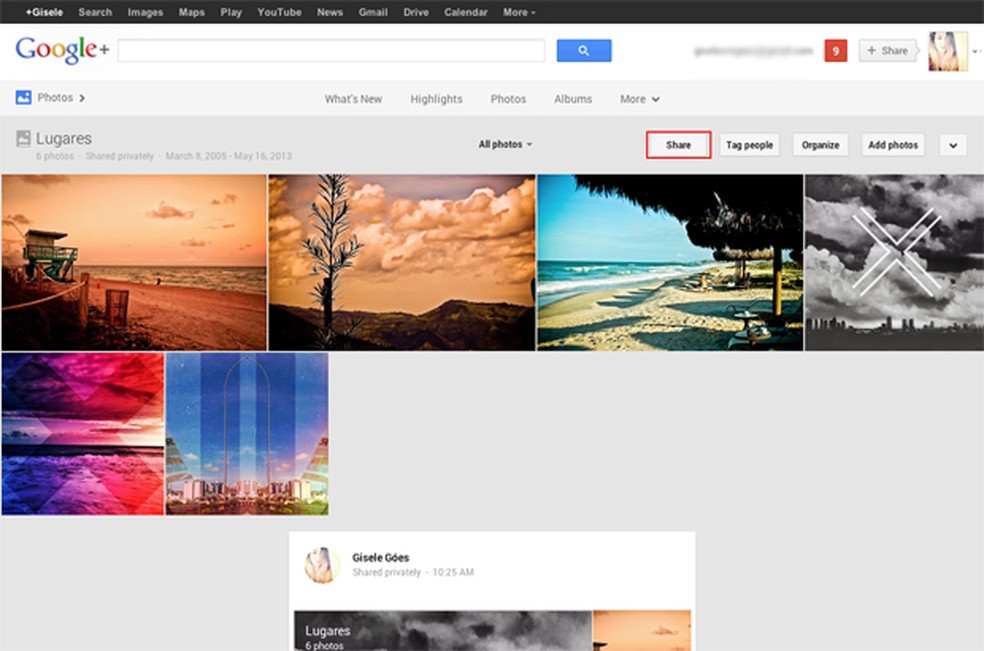The width and height of the screenshot is (984, 651).
Task: Open YouTube in the top bar
Action: tap(279, 12)
